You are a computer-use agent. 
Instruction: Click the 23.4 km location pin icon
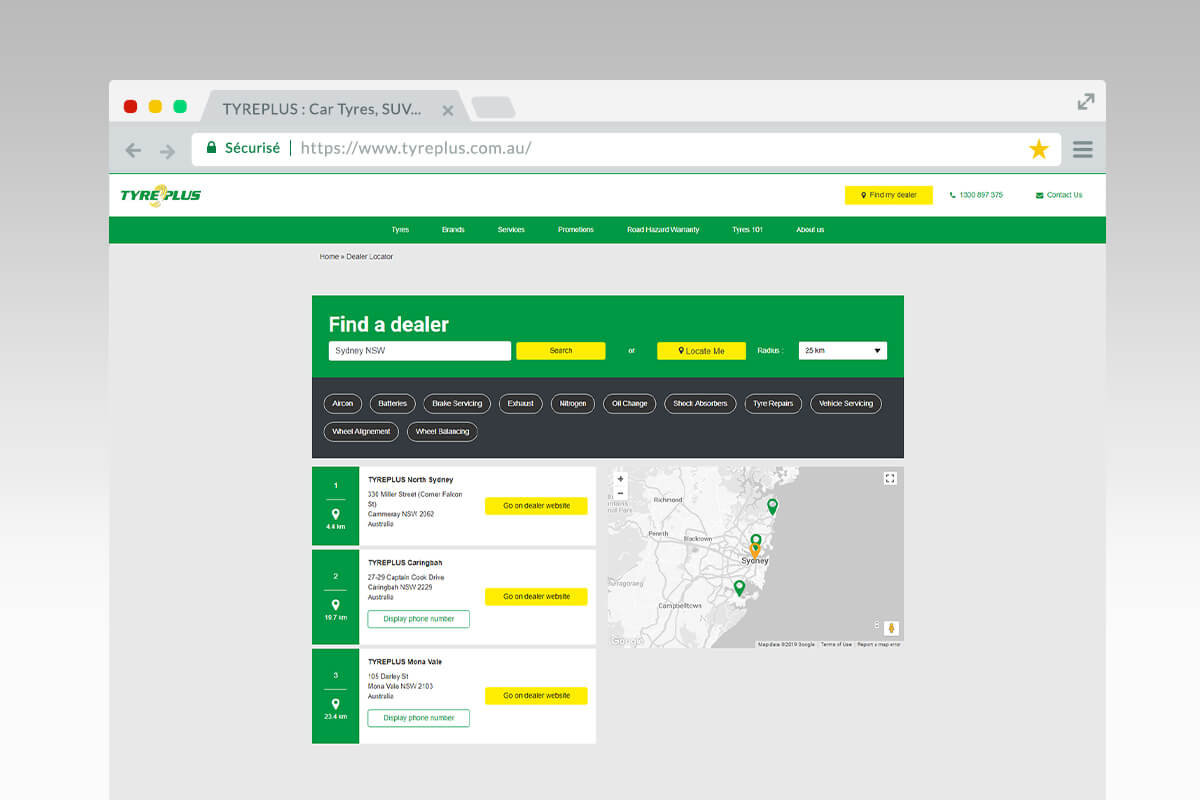336,704
